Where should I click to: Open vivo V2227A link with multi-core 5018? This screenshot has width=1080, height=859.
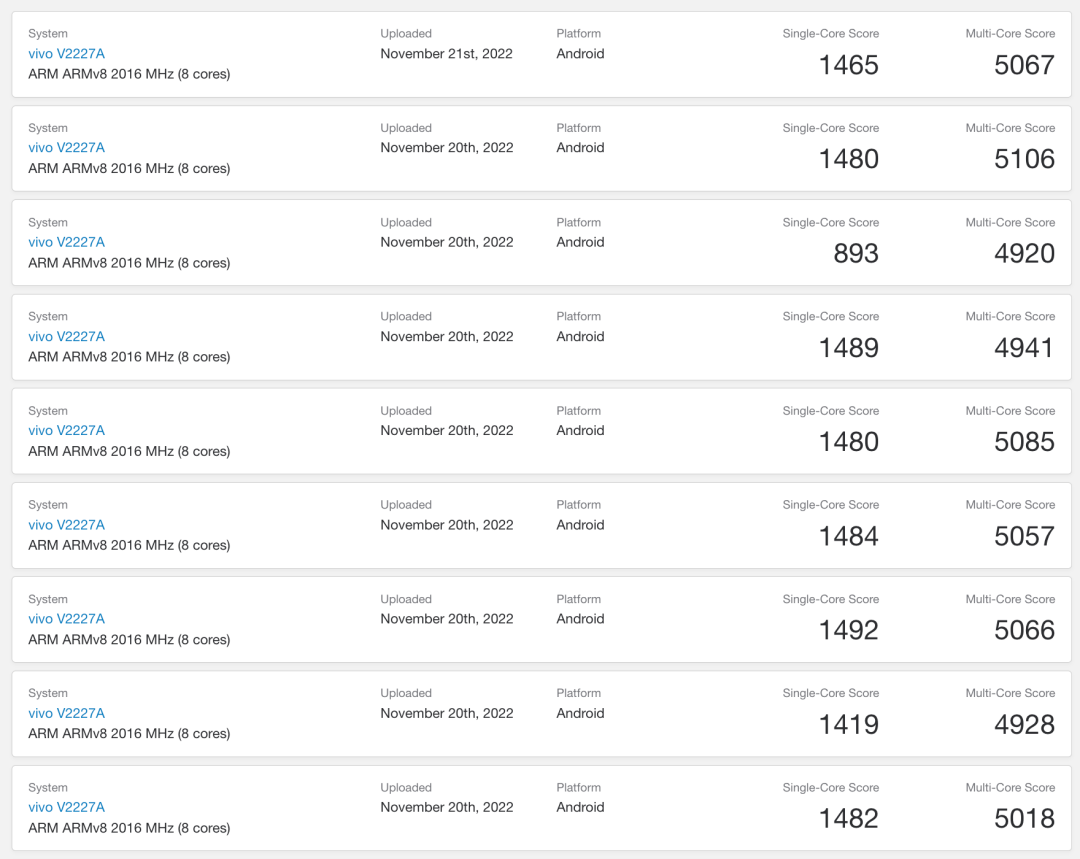[x=66, y=807]
